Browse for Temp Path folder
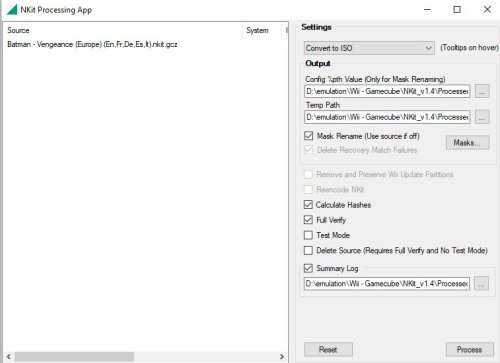The image size is (500, 363). (482, 117)
